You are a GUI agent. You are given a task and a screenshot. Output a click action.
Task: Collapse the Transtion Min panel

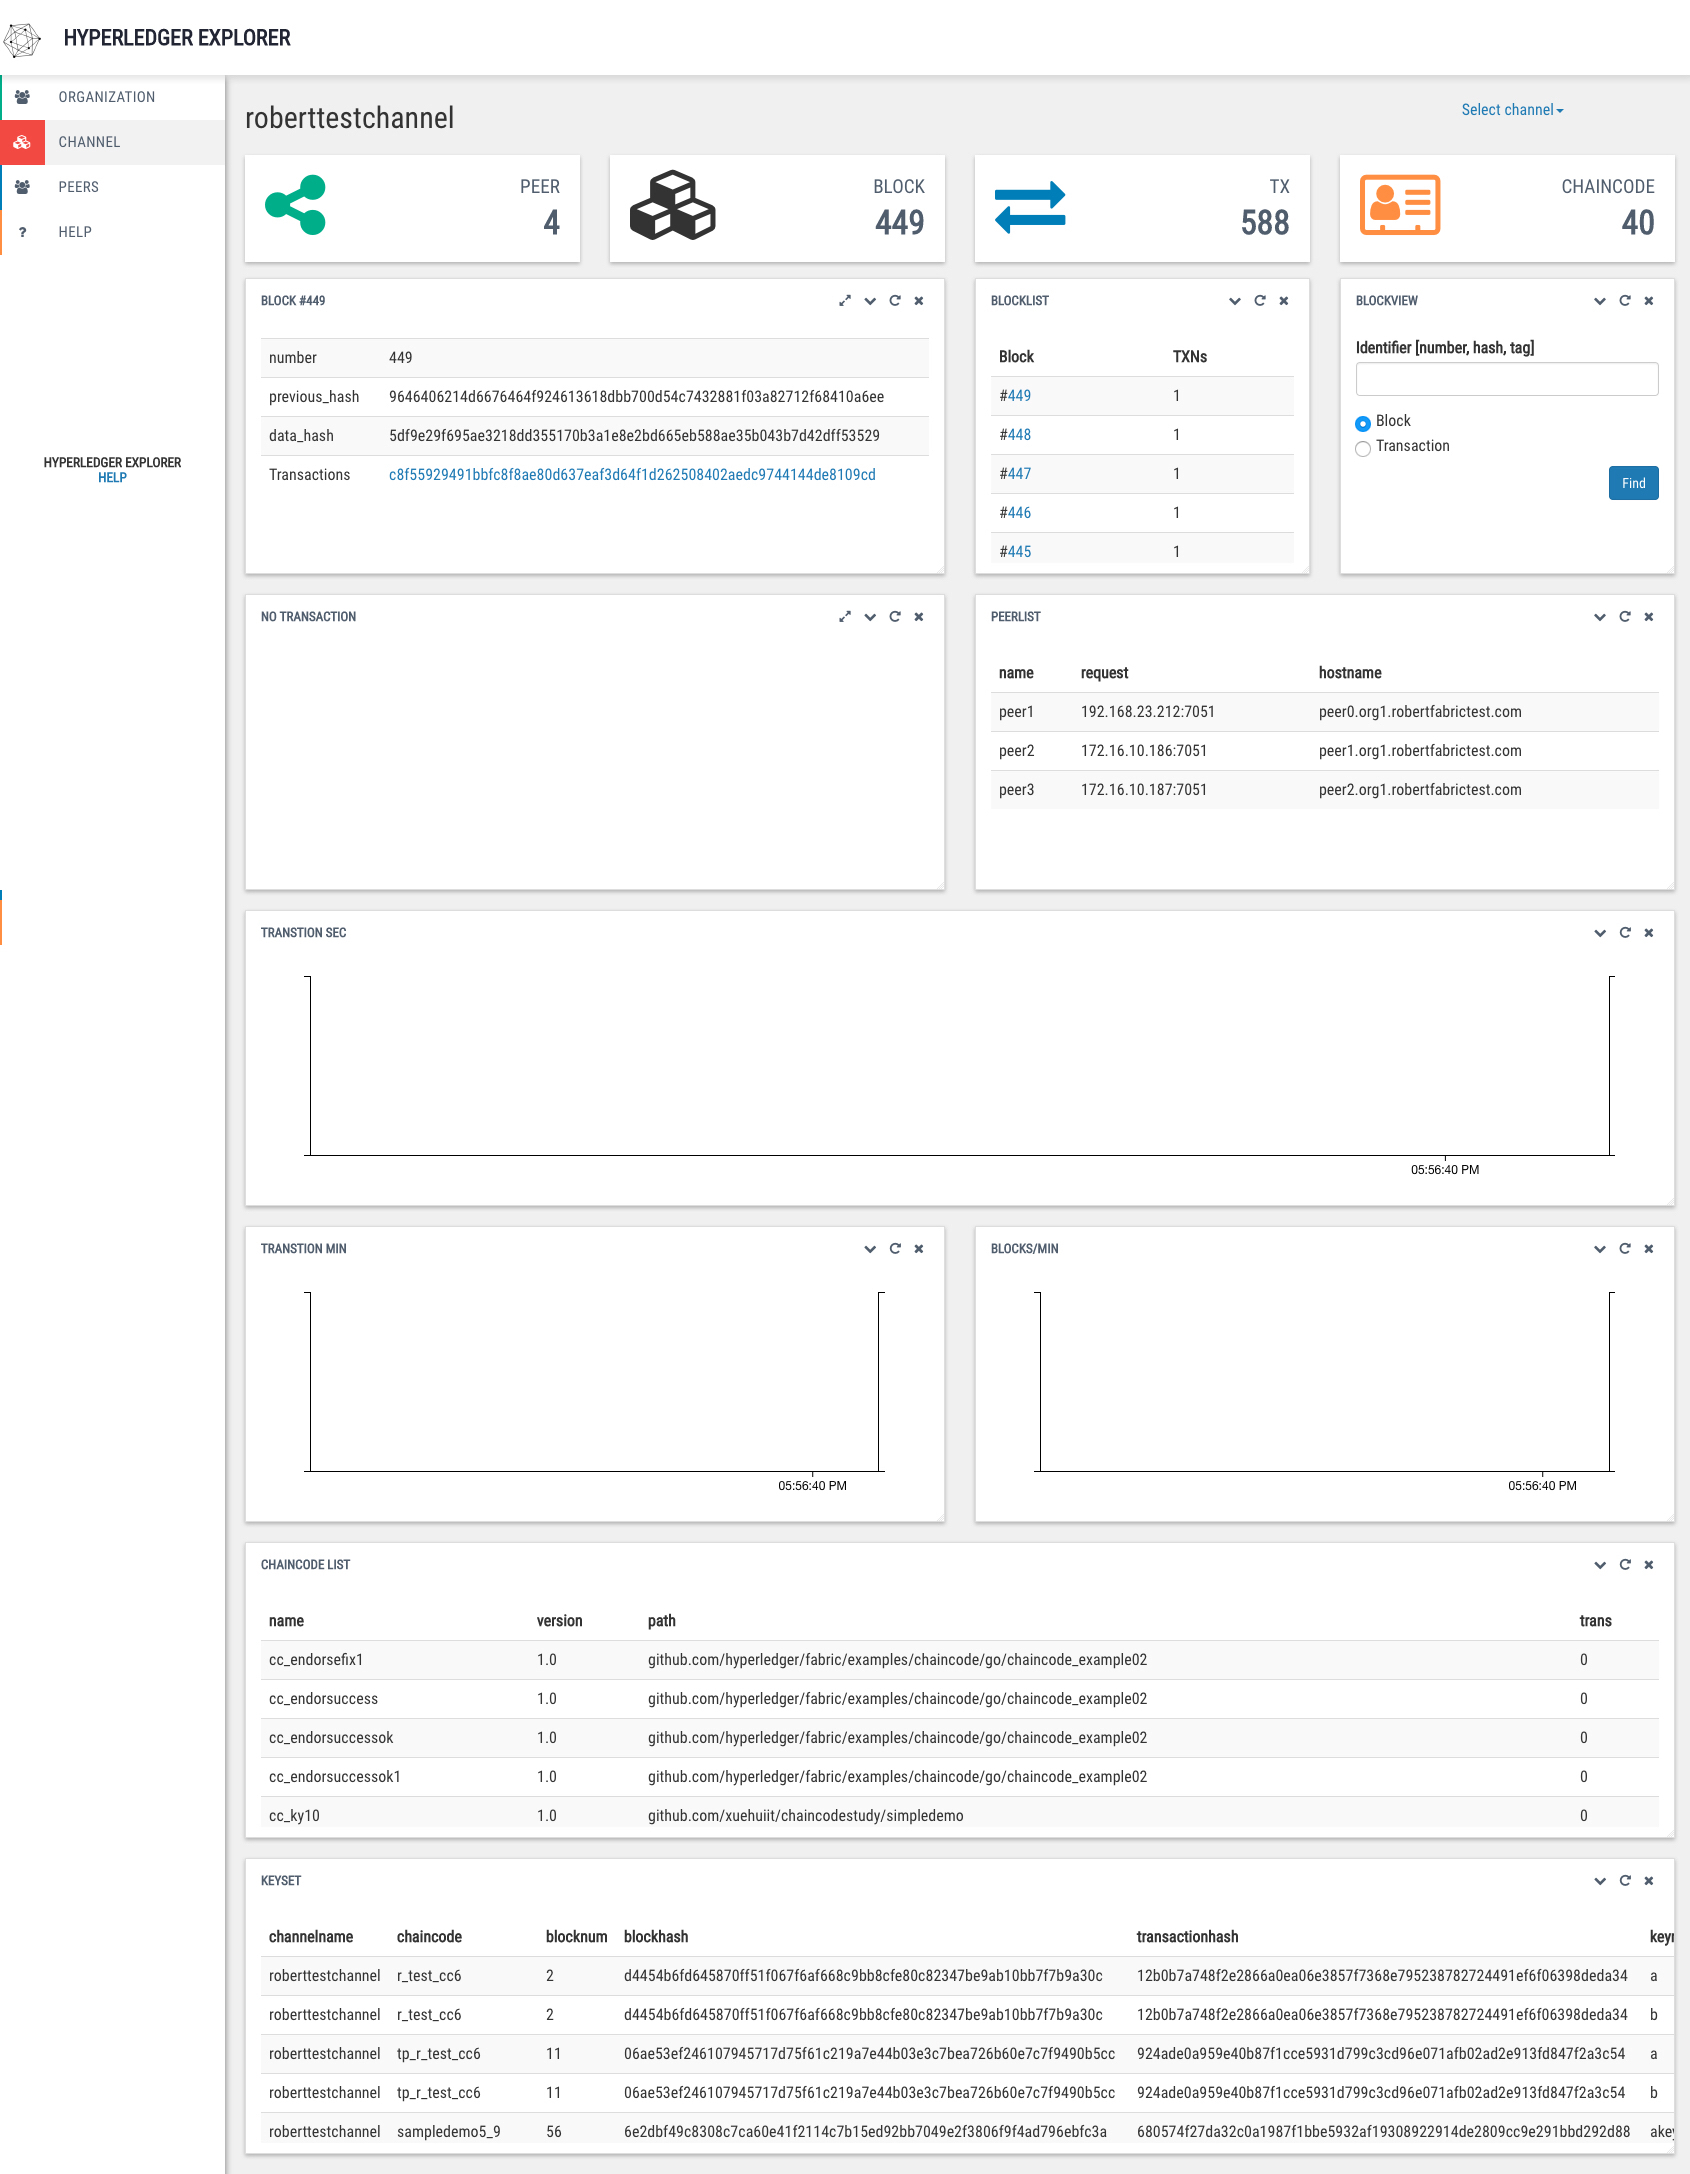tap(870, 1249)
